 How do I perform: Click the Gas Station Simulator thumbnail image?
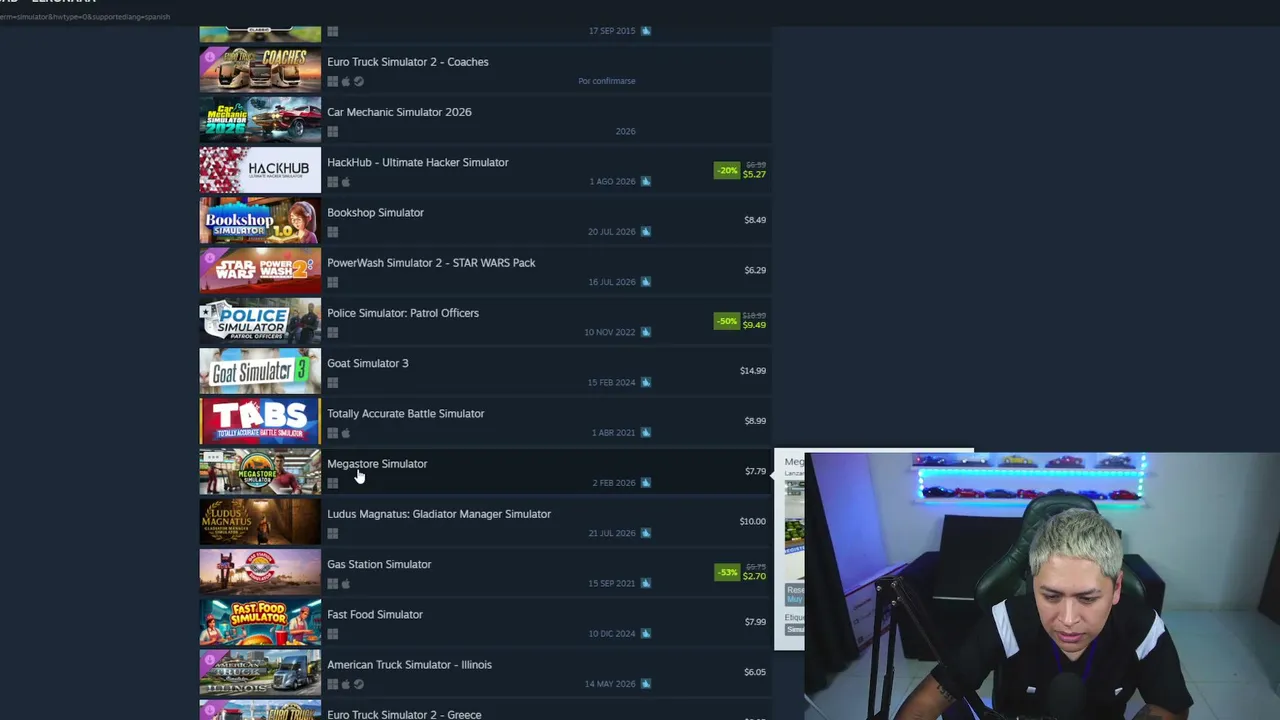point(260,572)
